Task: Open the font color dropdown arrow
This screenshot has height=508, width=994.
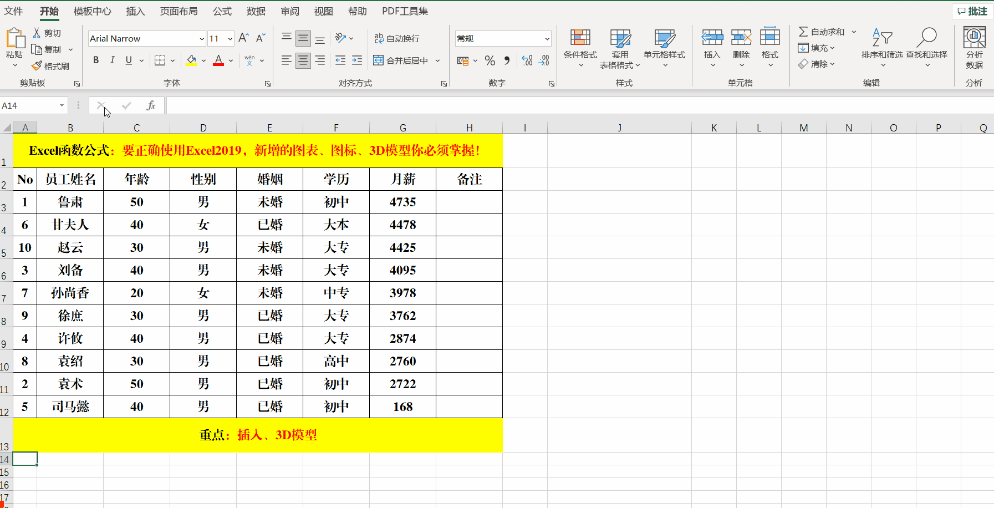Action: tap(231, 61)
